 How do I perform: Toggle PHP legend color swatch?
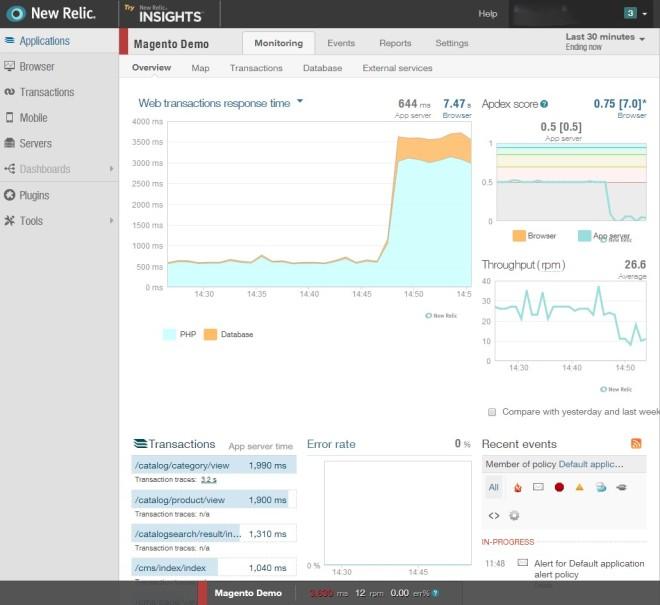coord(169,334)
